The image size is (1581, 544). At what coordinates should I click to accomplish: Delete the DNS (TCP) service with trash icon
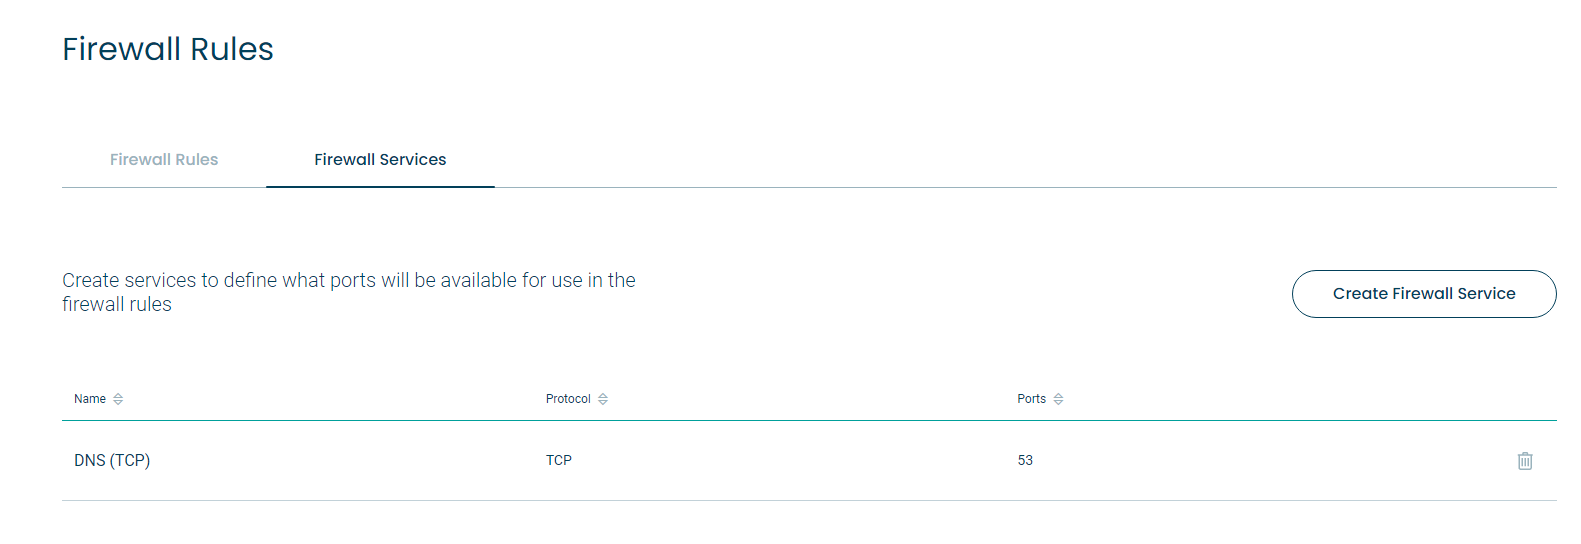[x=1524, y=461]
